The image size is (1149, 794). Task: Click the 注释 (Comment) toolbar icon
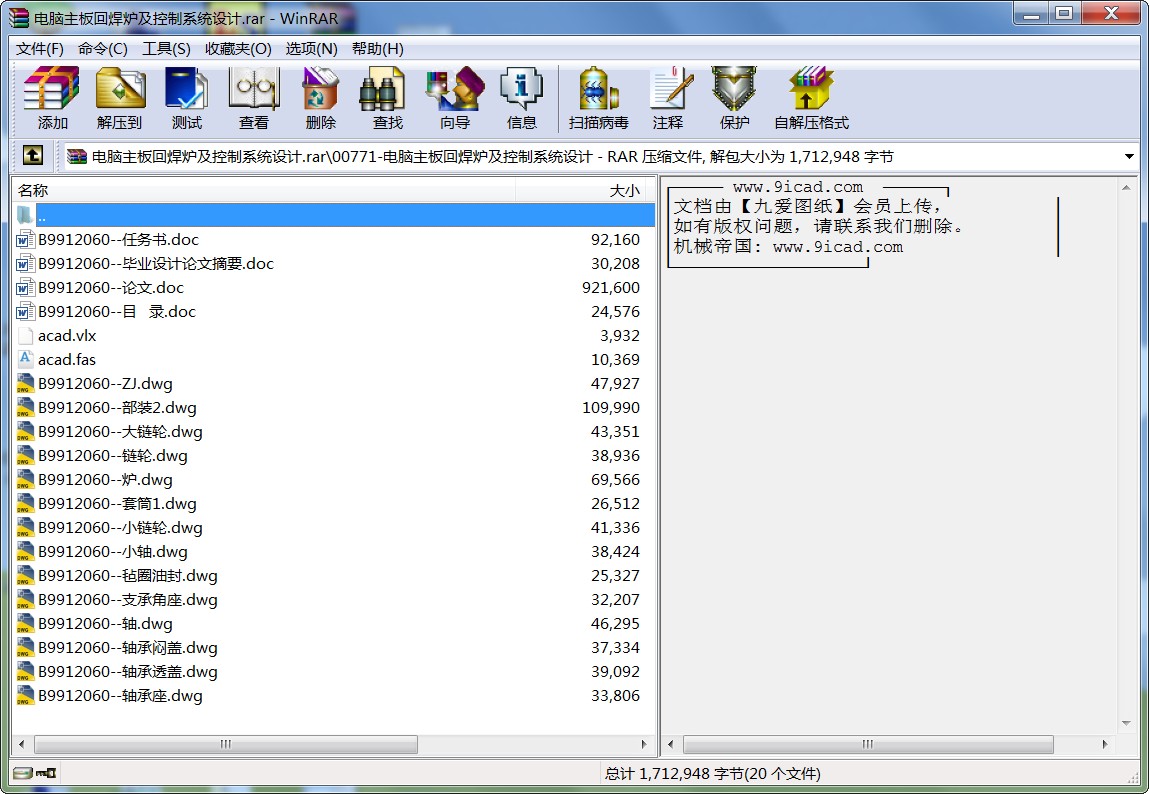coord(670,89)
